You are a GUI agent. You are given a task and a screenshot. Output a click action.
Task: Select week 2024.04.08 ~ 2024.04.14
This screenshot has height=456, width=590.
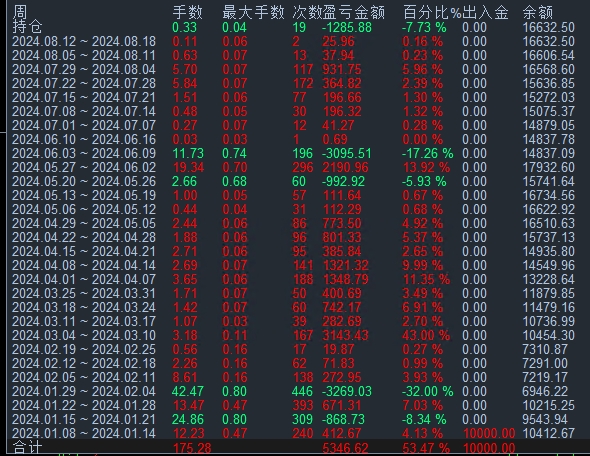(84, 265)
